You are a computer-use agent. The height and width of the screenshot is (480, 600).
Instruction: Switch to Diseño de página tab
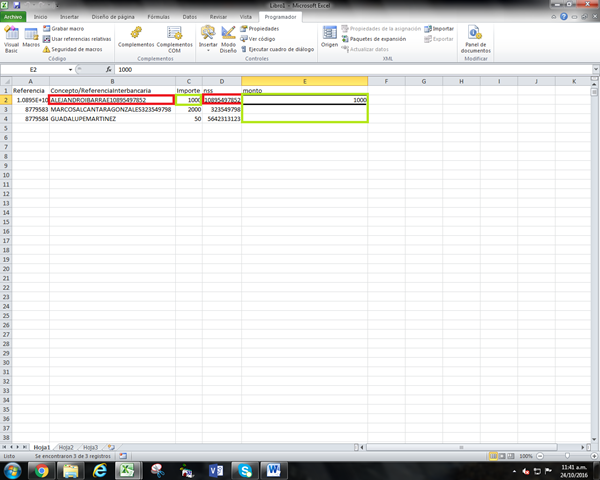113,17
